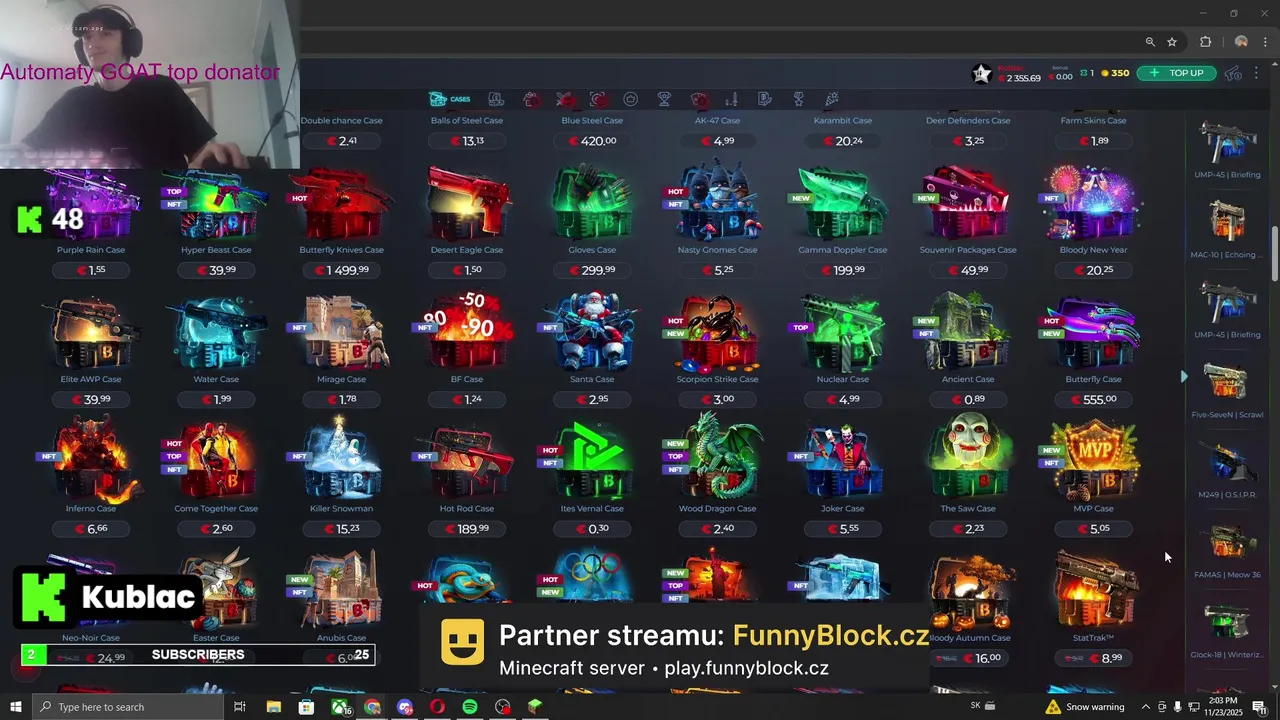
Task: Open the Souvenir Packages Case
Action: pos(968,205)
